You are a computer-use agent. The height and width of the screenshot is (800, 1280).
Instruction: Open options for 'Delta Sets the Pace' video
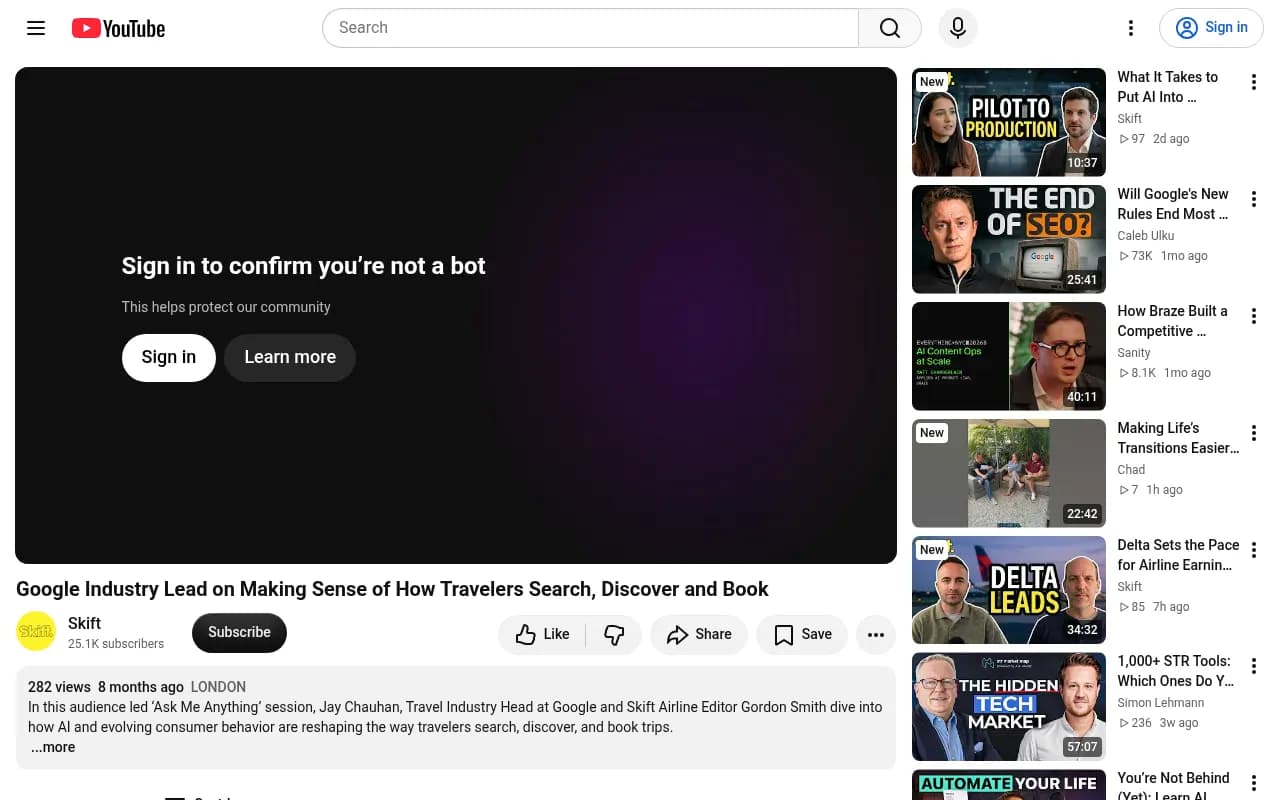coord(1253,550)
